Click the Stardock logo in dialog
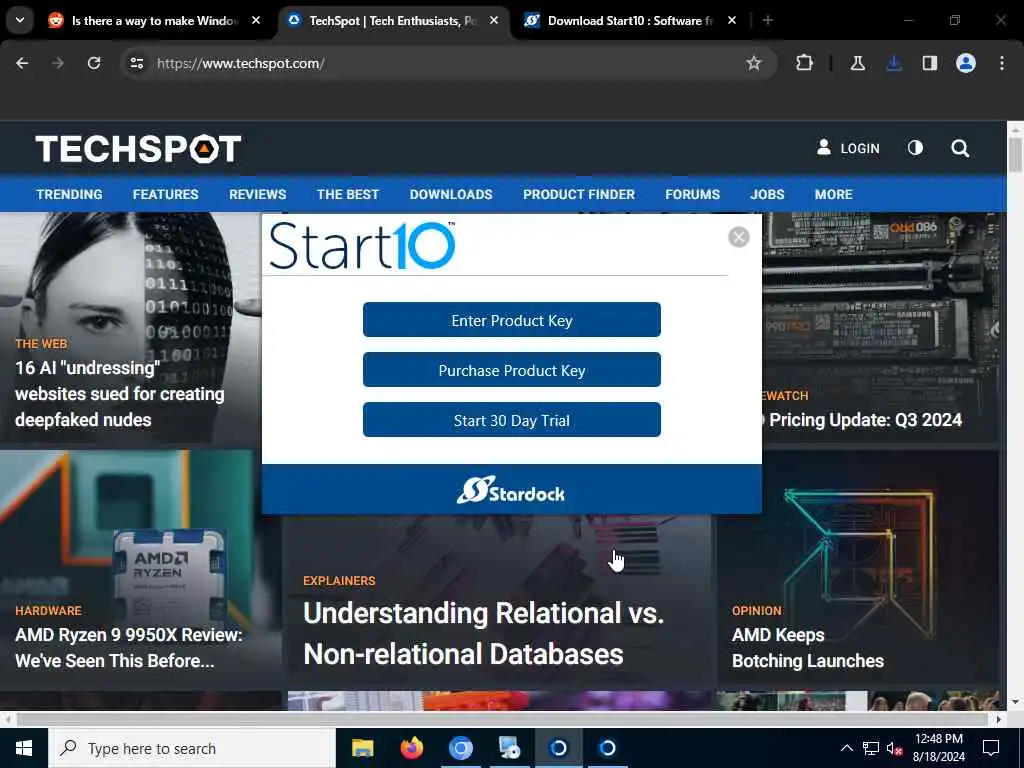The width and height of the screenshot is (1024, 768). (511, 491)
